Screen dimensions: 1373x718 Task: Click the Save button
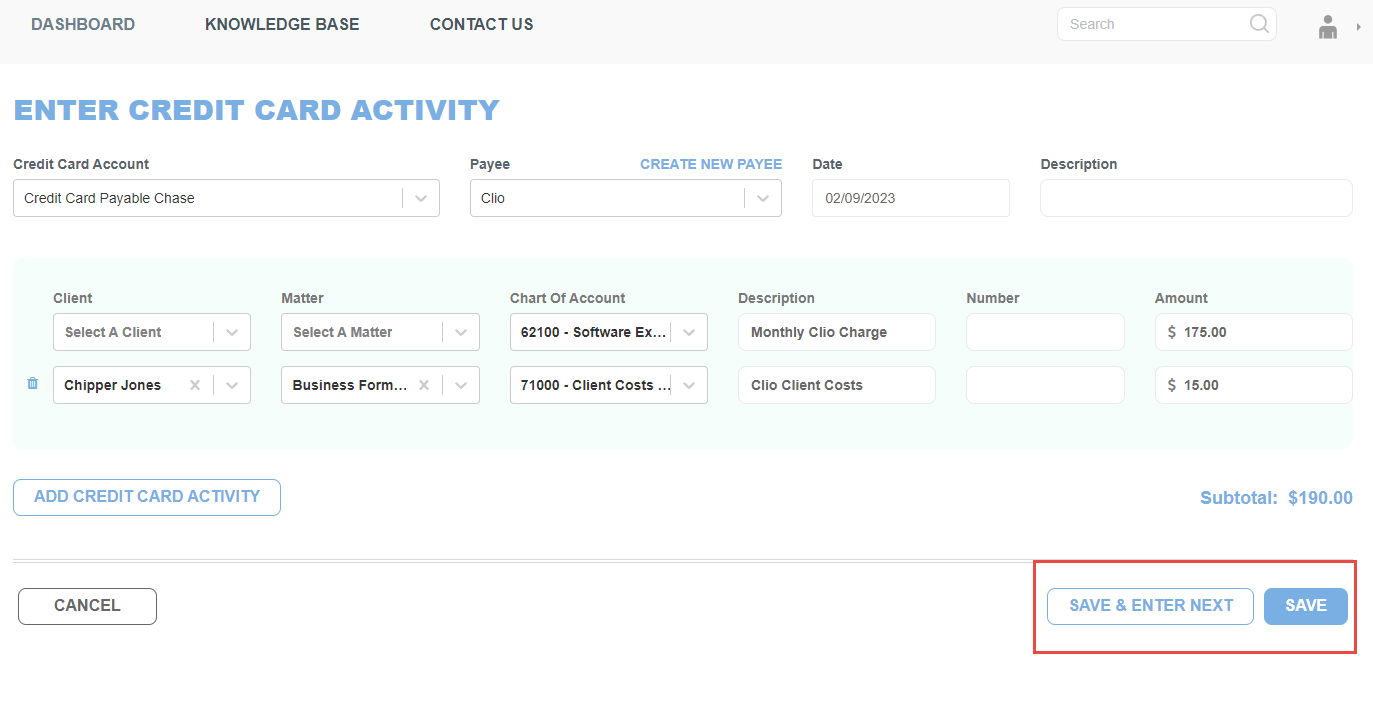tap(1306, 606)
